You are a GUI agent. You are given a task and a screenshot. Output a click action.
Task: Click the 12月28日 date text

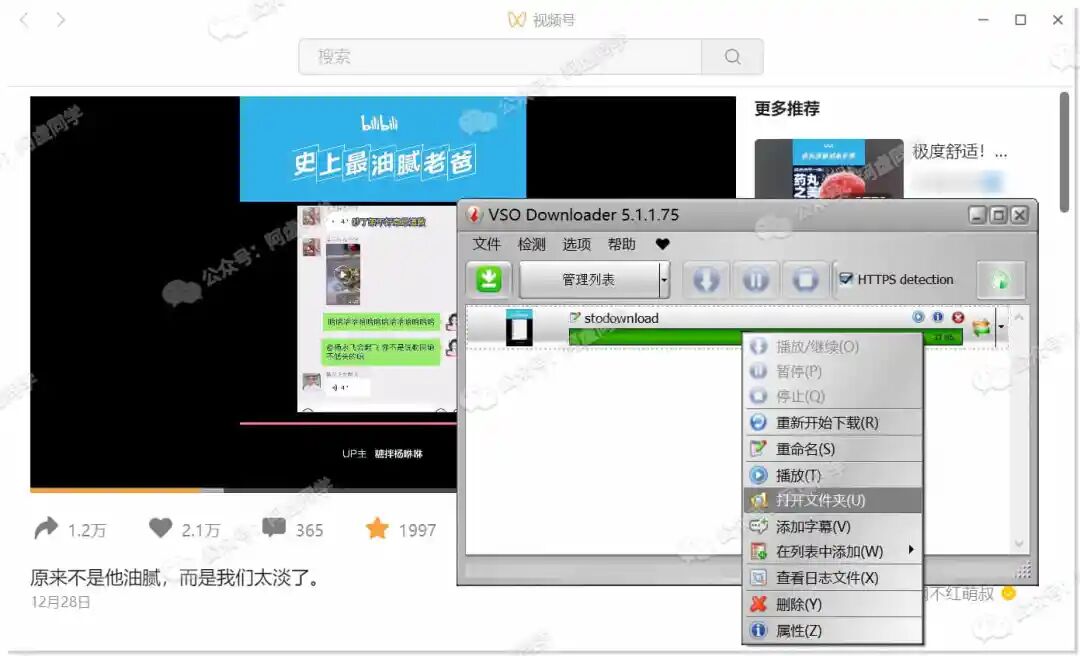[61, 602]
